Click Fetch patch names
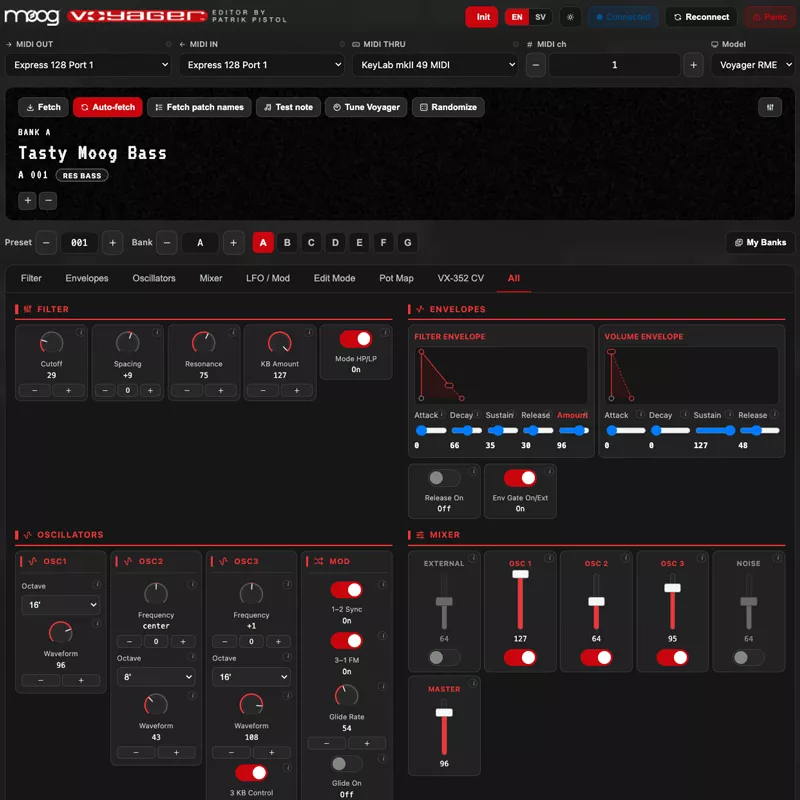This screenshot has height=800, width=800. [199, 107]
